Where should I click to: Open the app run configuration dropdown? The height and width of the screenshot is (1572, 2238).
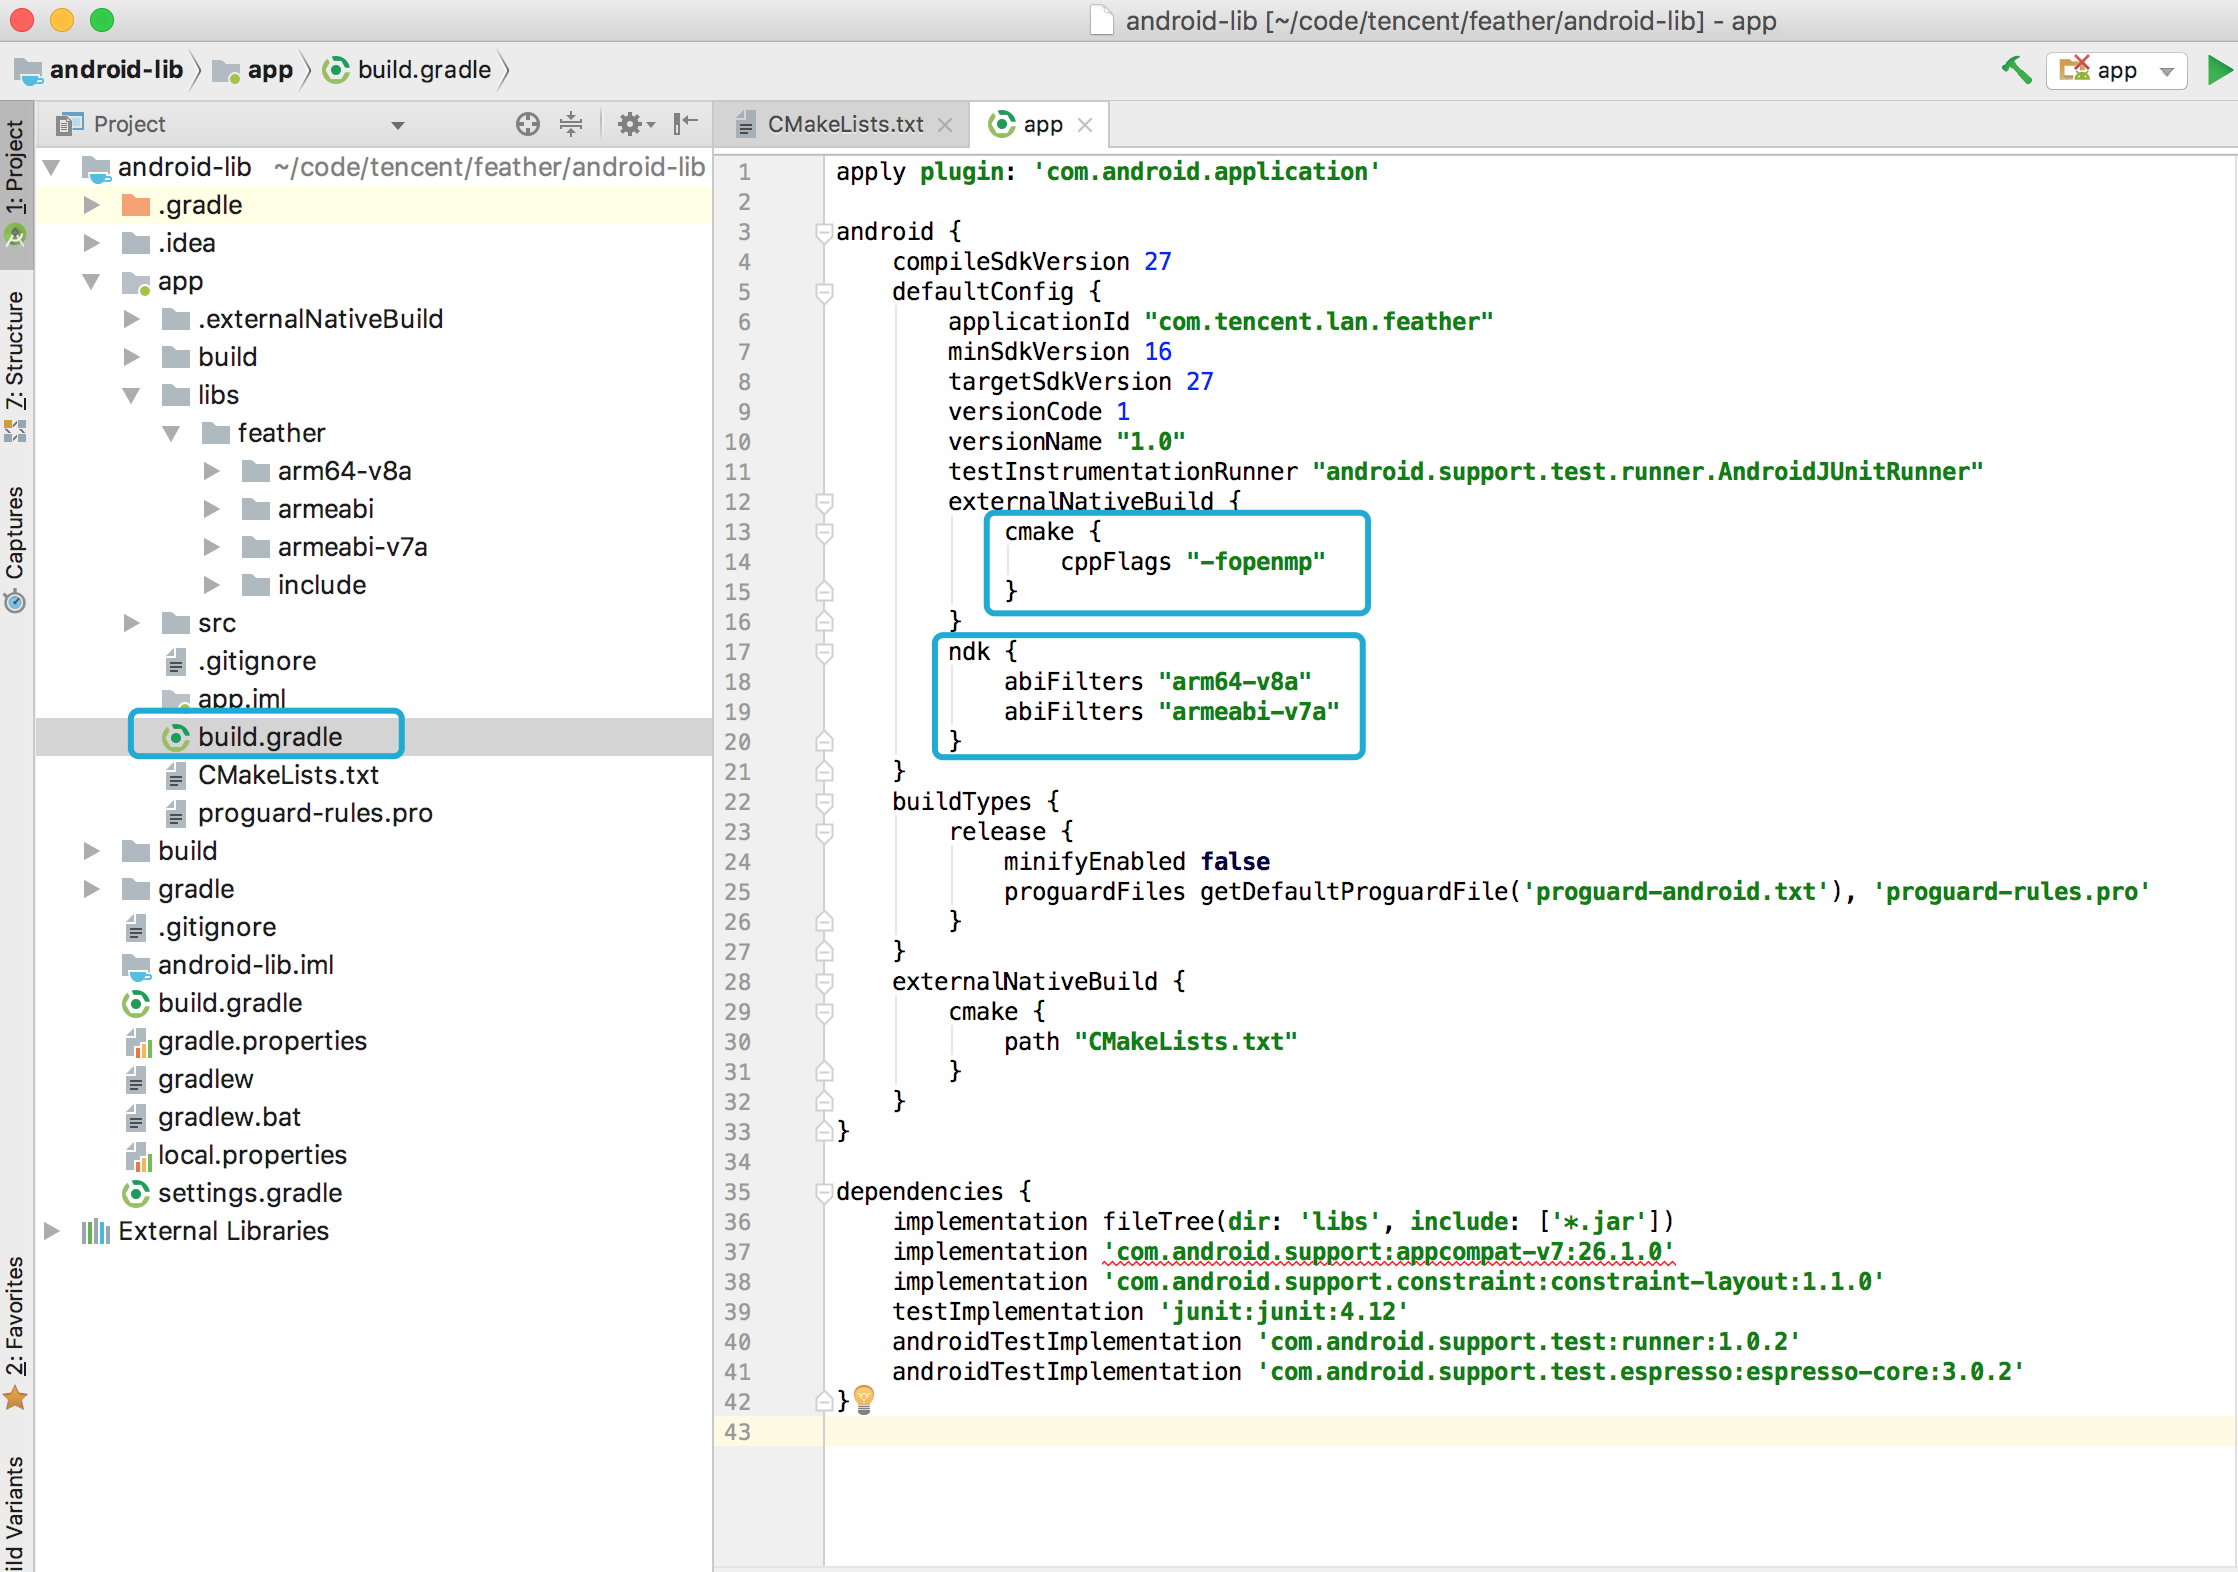point(2116,71)
